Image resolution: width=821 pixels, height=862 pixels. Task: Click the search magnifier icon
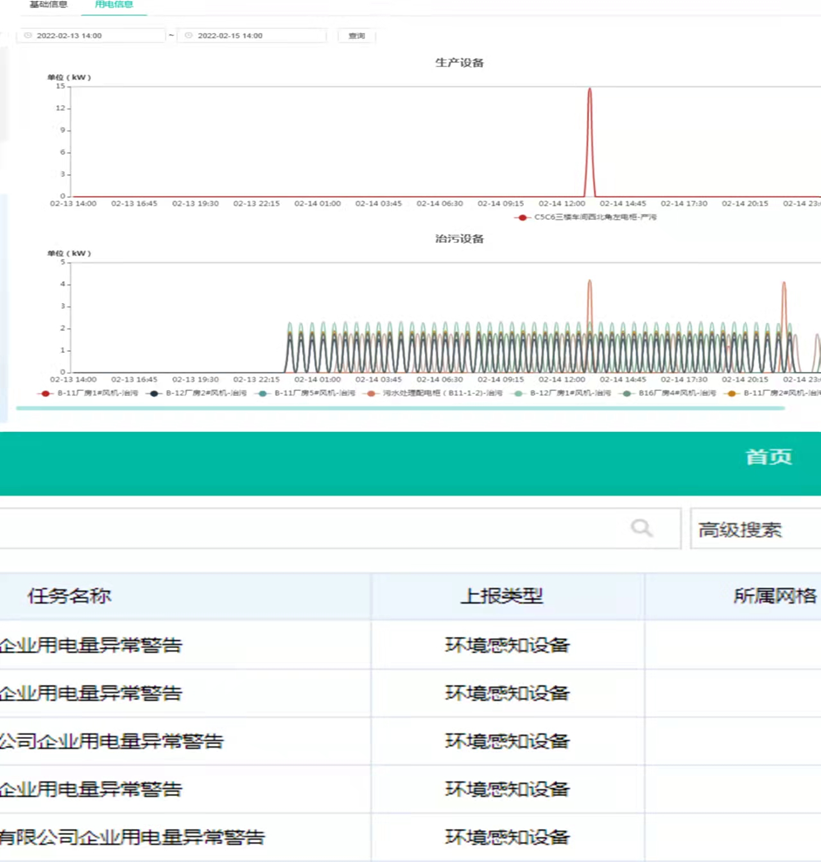click(642, 528)
